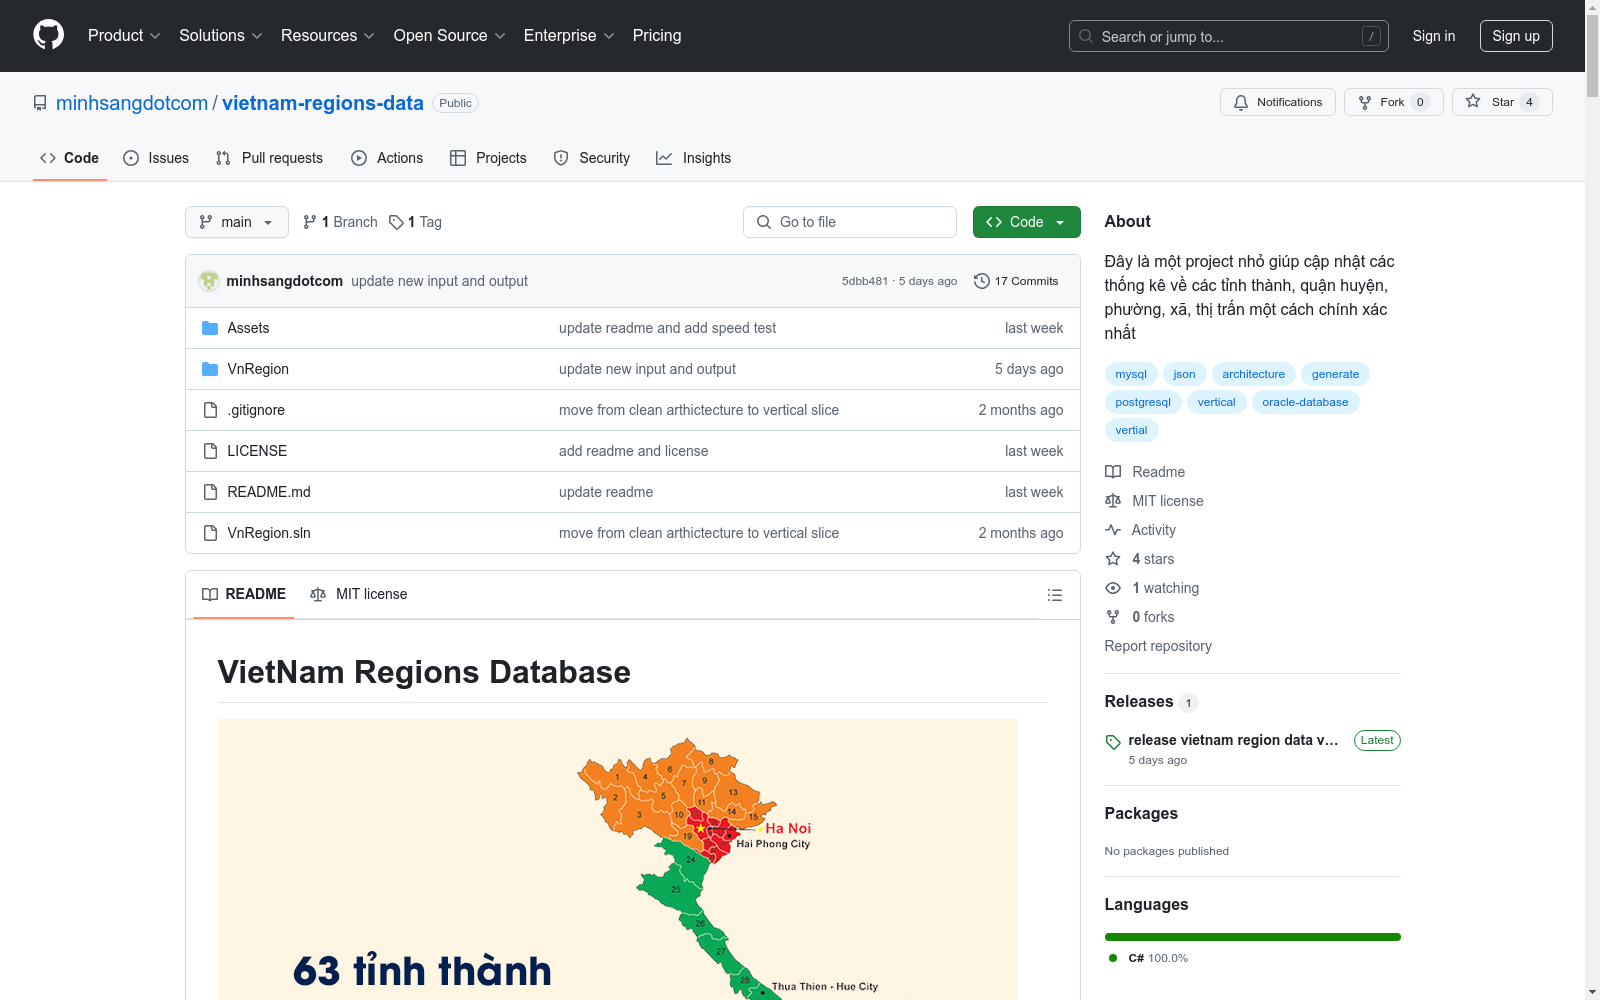The height and width of the screenshot is (1000, 1600).
Task: Click the .gitignore file icon
Action: pyautogui.click(x=210, y=410)
